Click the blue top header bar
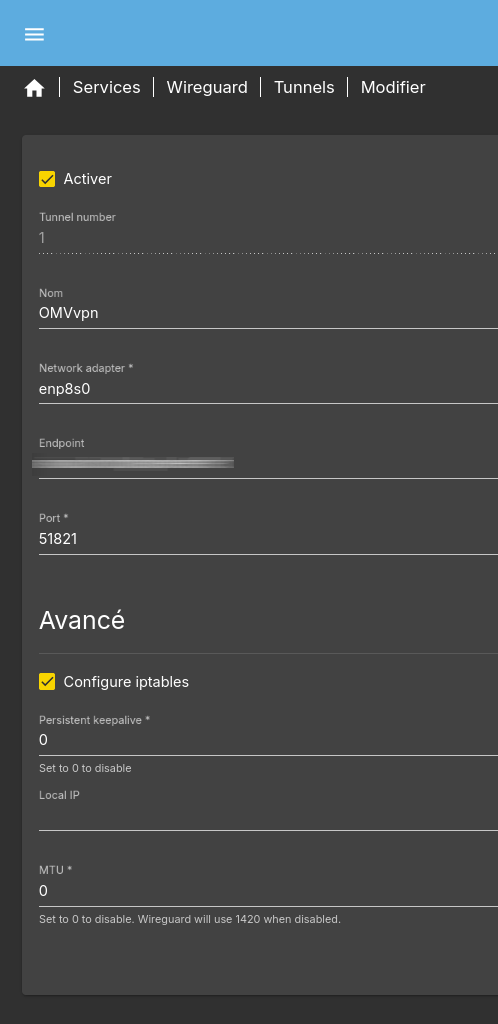Image resolution: width=498 pixels, height=1024 pixels. 249,33
